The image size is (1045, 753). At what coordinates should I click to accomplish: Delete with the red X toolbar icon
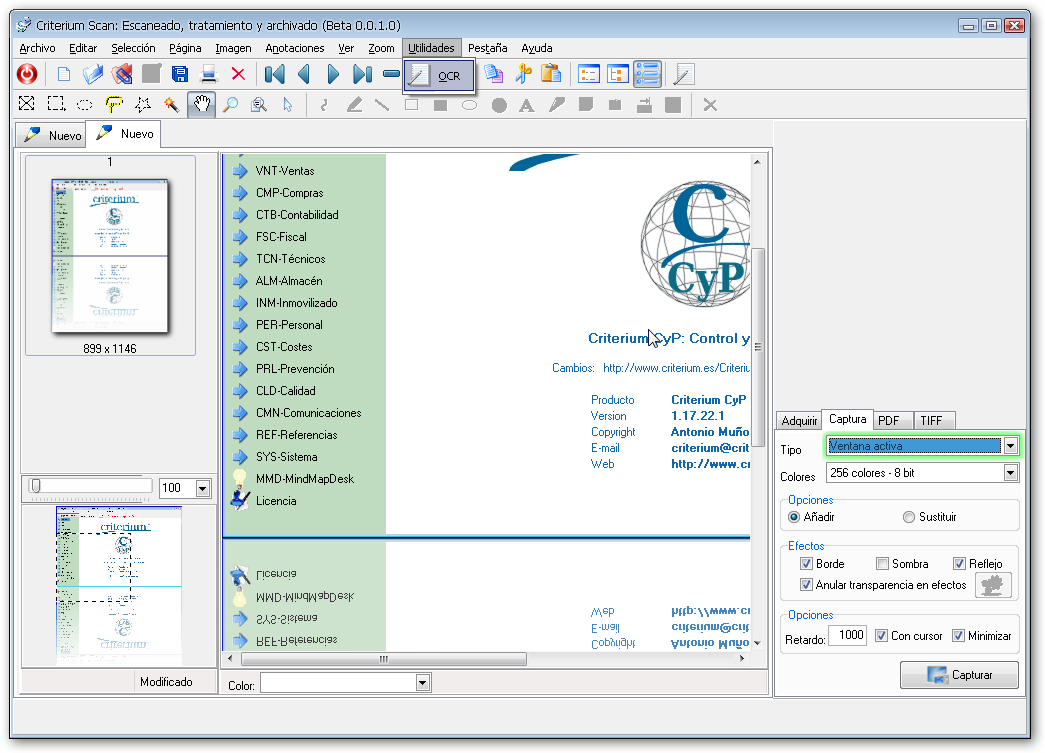(x=238, y=74)
